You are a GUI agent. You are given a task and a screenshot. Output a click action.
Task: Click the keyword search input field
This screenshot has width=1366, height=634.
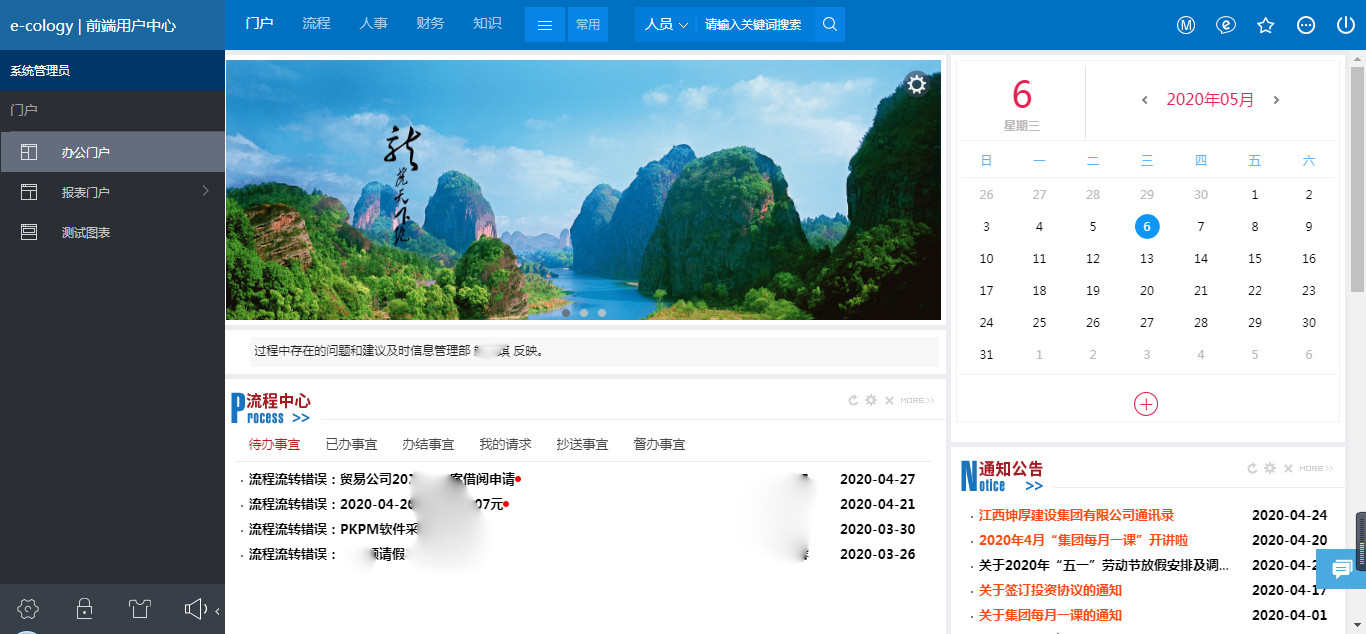click(x=754, y=25)
